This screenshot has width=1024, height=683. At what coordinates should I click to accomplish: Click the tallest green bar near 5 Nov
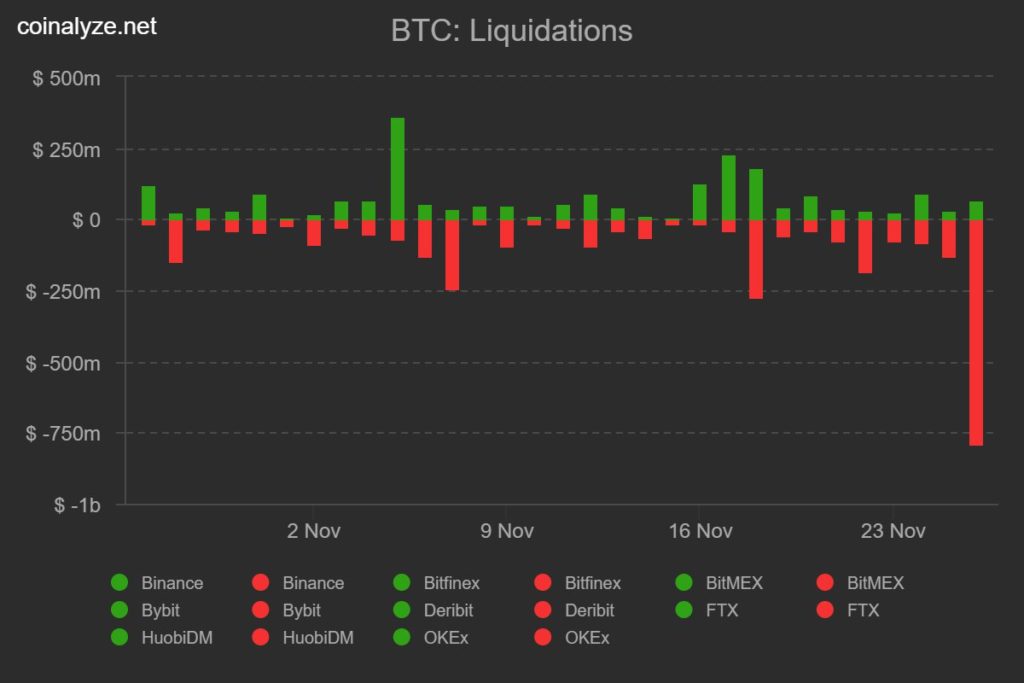click(x=398, y=168)
